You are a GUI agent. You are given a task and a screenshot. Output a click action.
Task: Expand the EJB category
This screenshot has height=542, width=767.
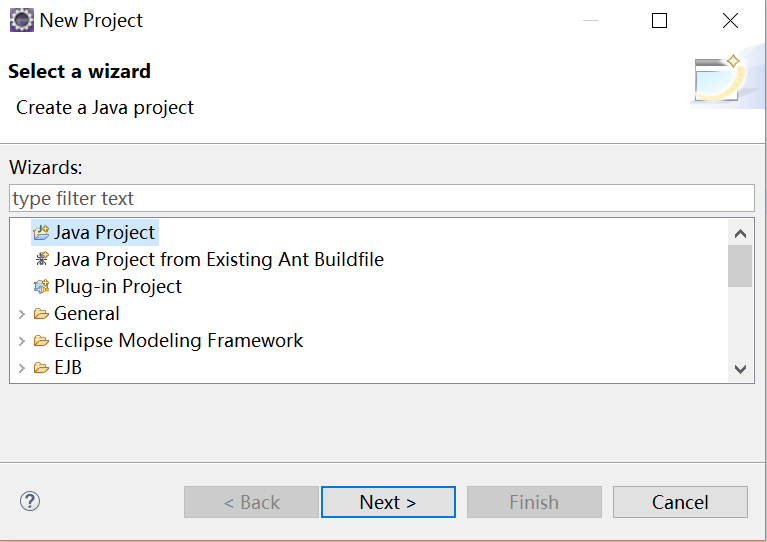tap(22, 368)
